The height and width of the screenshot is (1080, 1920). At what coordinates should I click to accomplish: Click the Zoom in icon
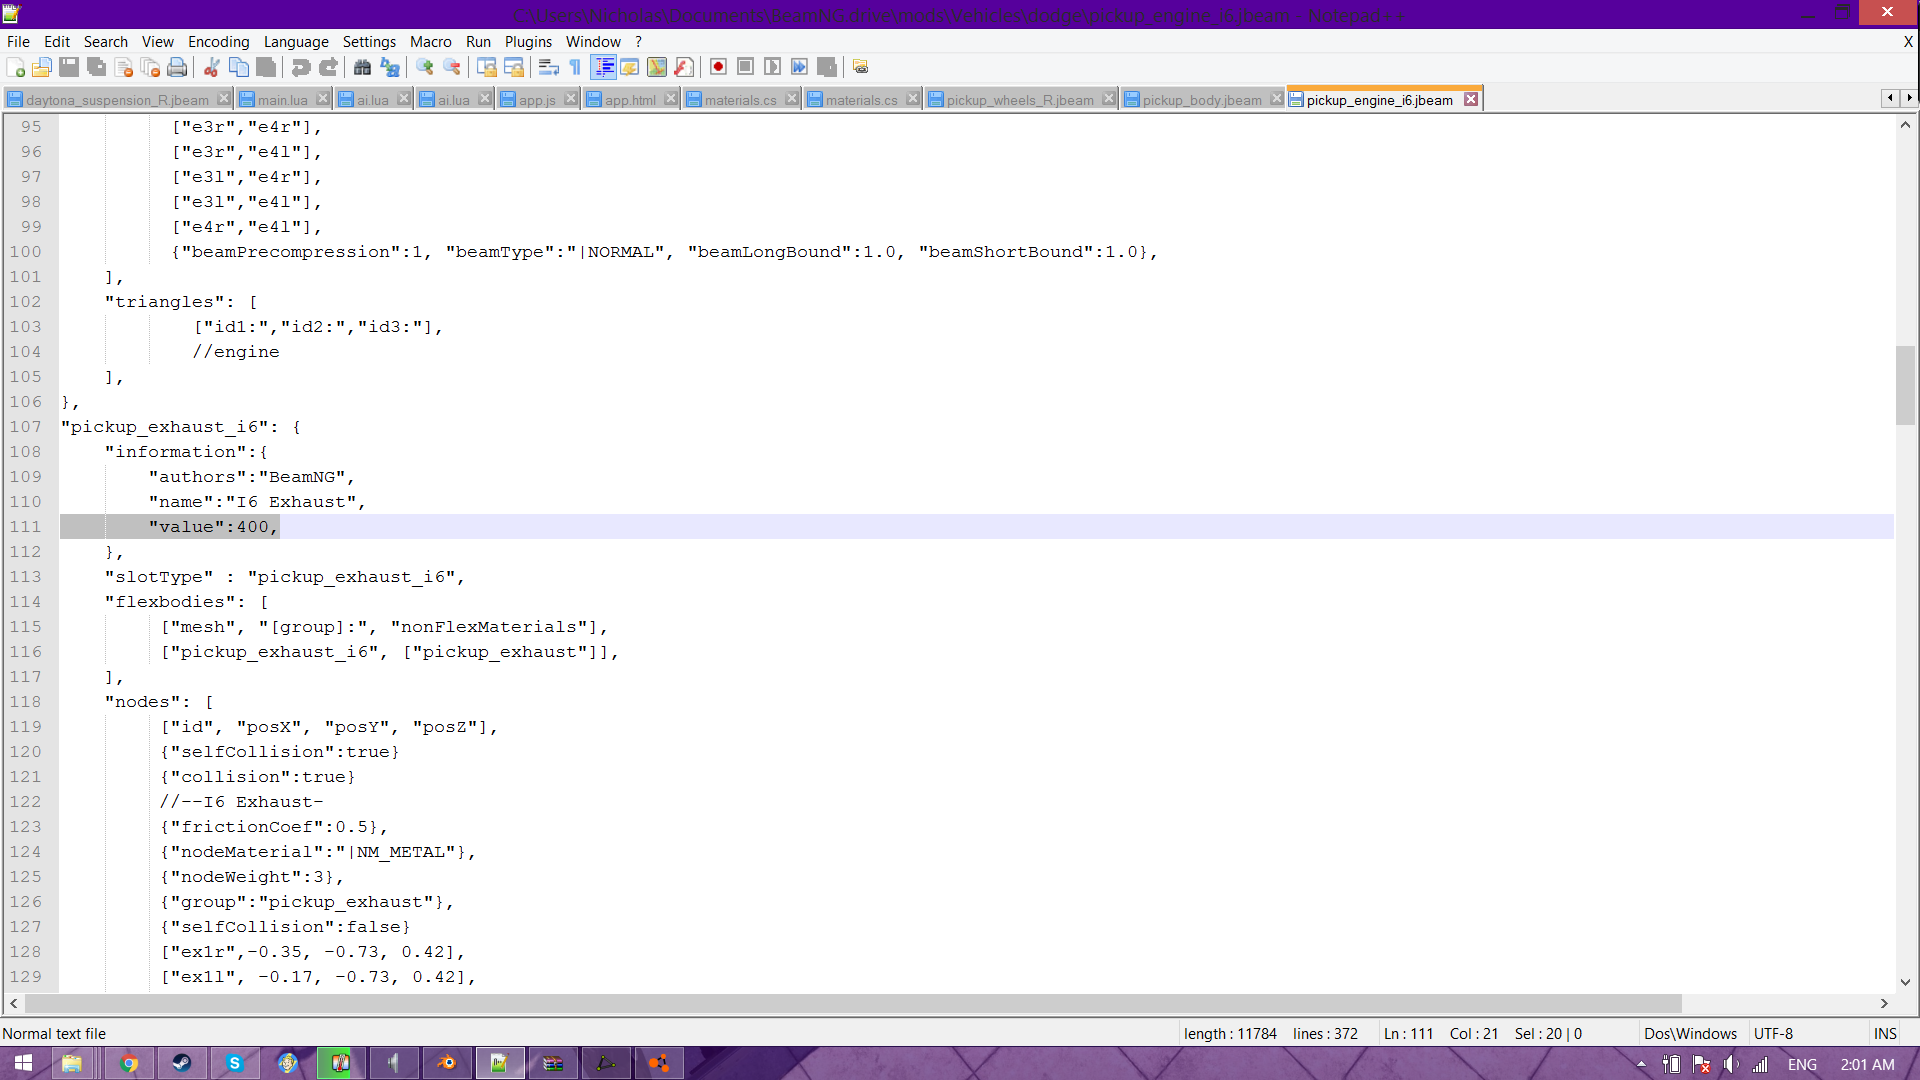pos(425,67)
